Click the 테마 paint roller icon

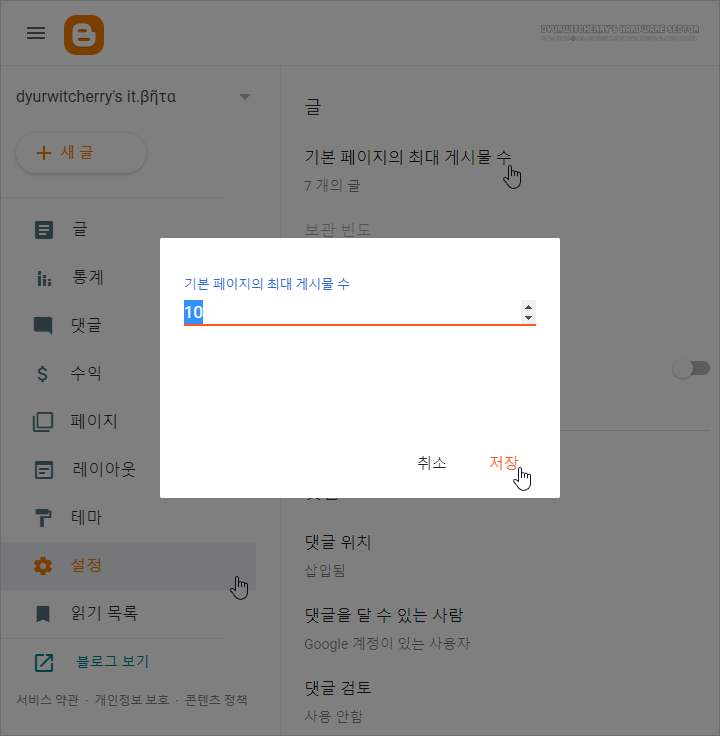tap(43, 518)
